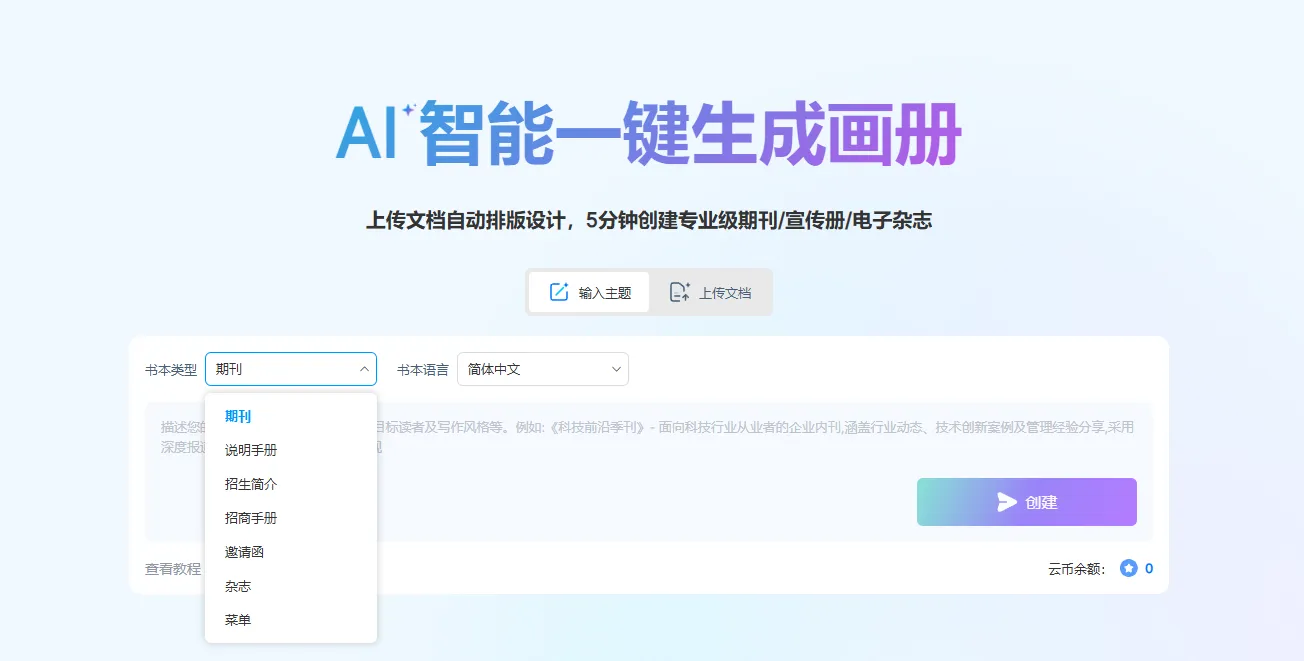Select 杂志 from the dropdown list

(238, 586)
